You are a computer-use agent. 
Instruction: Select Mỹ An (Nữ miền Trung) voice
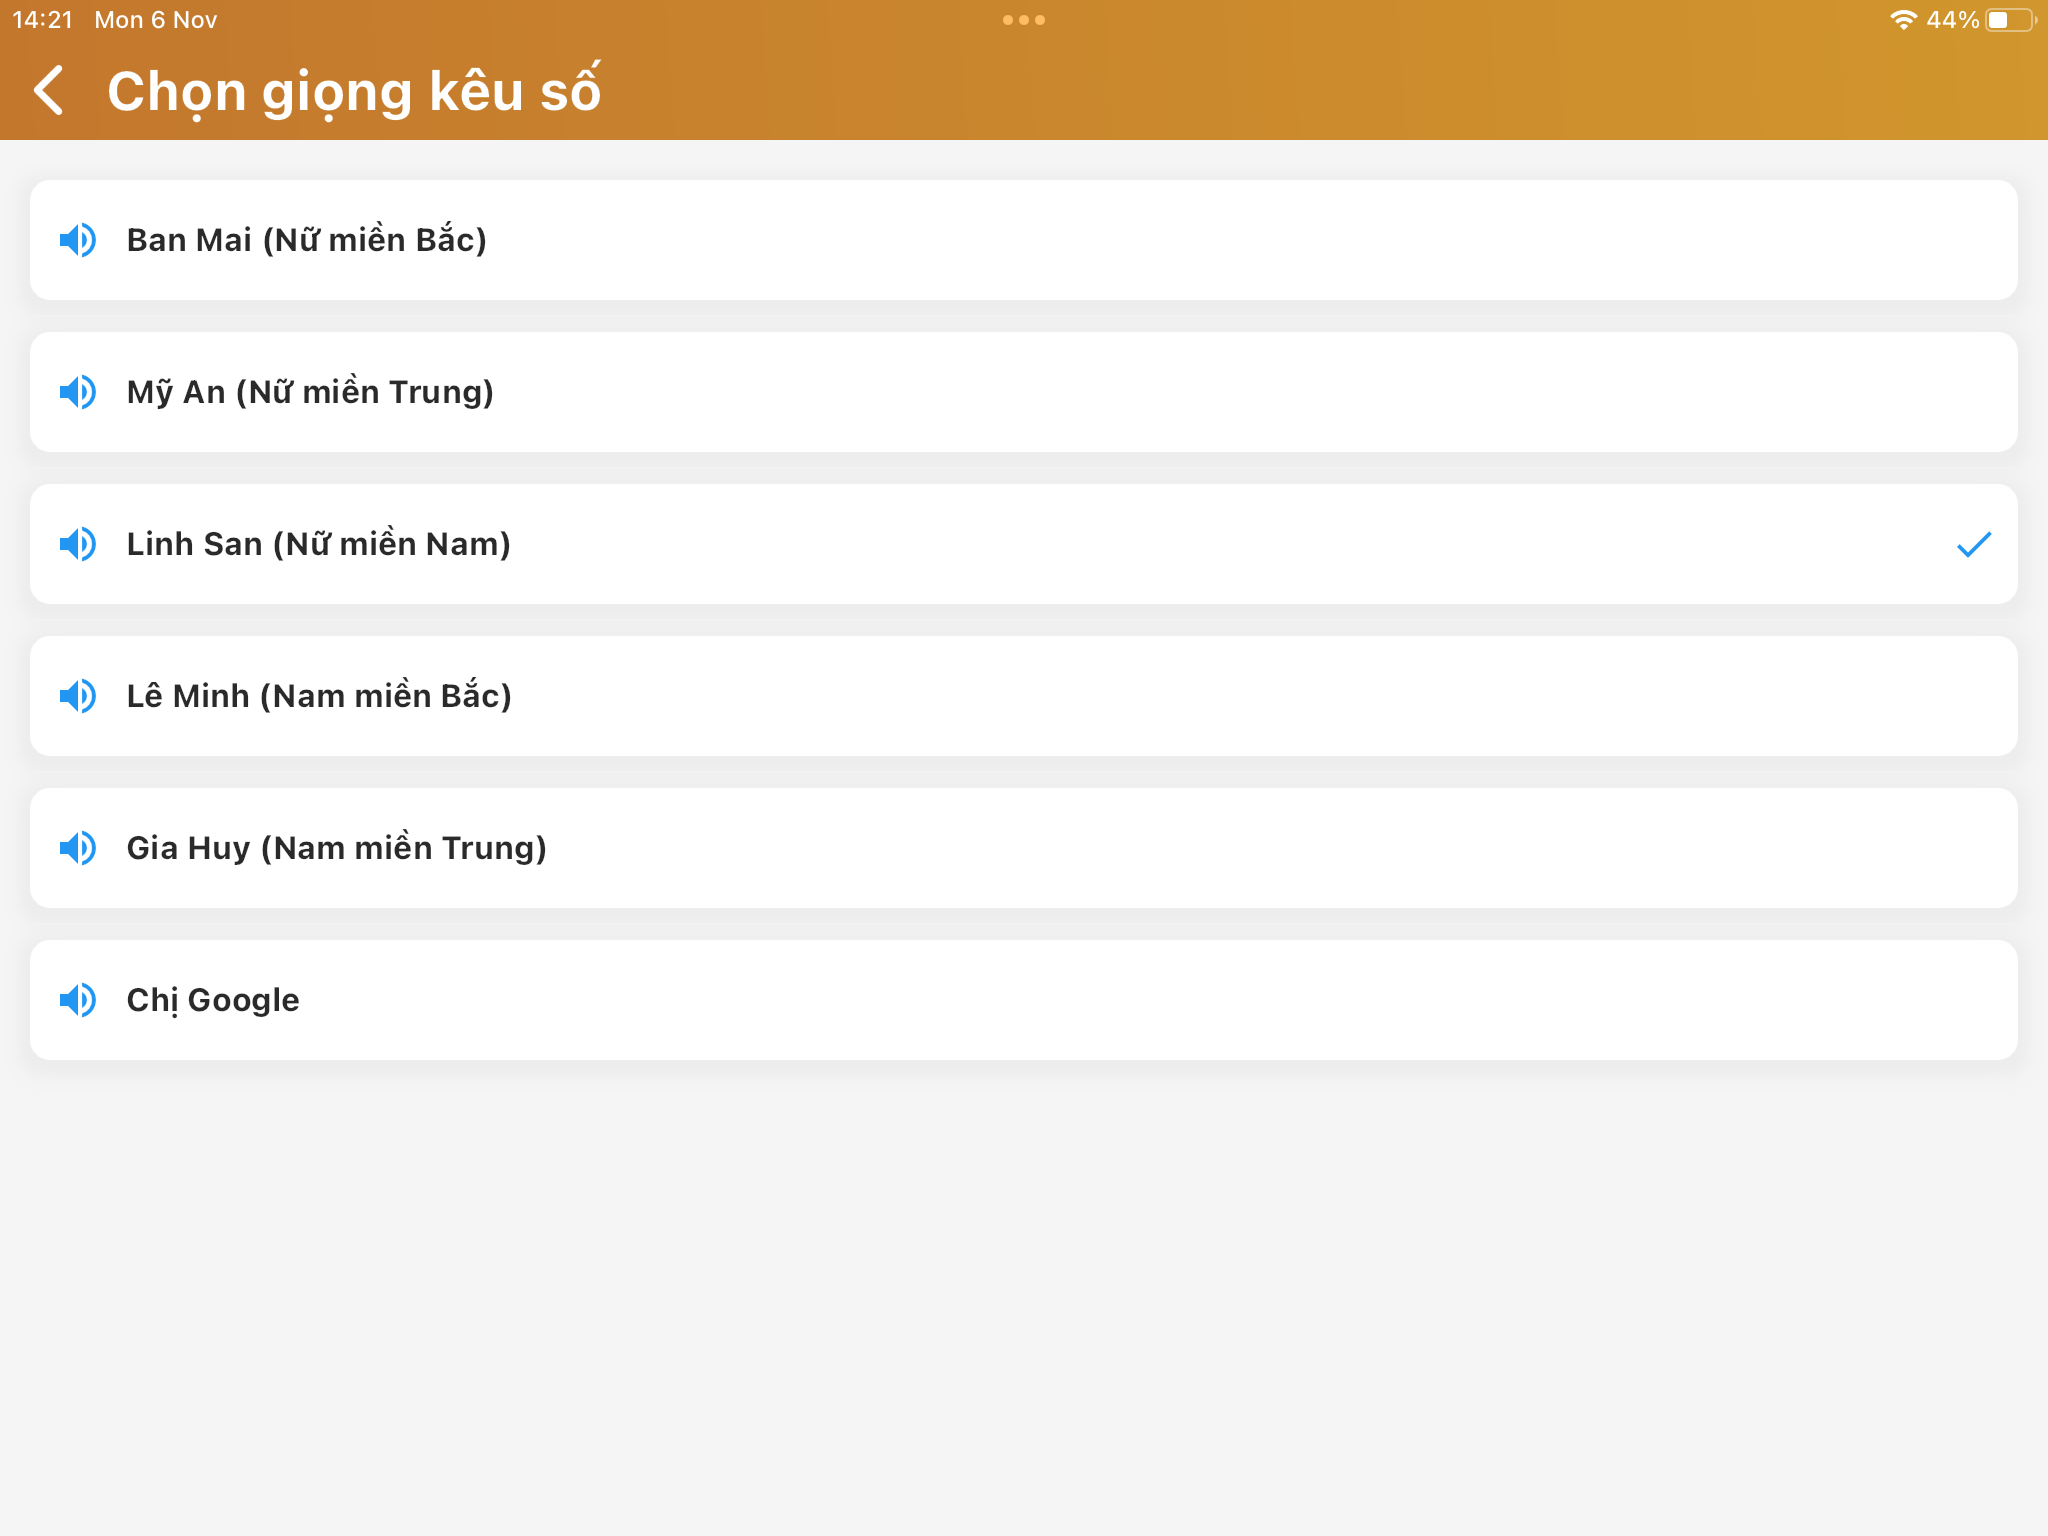click(x=1024, y=392)
